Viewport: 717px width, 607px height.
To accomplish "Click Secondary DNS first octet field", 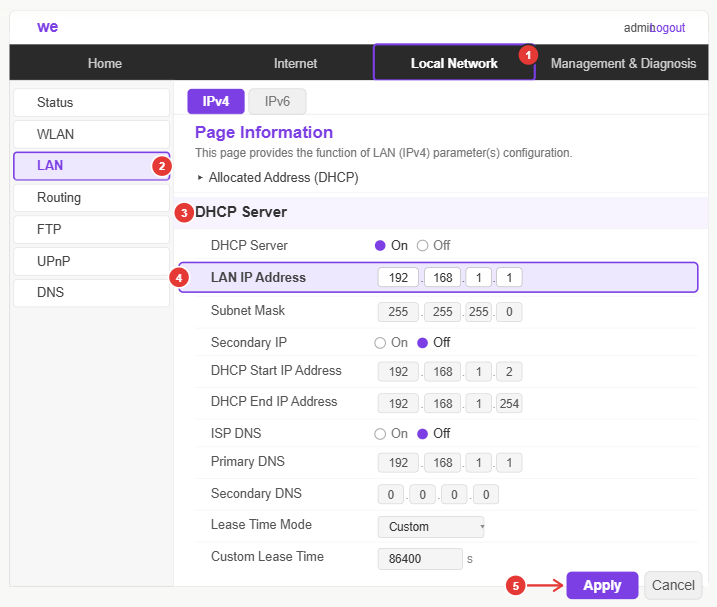I will coord(391,494).
